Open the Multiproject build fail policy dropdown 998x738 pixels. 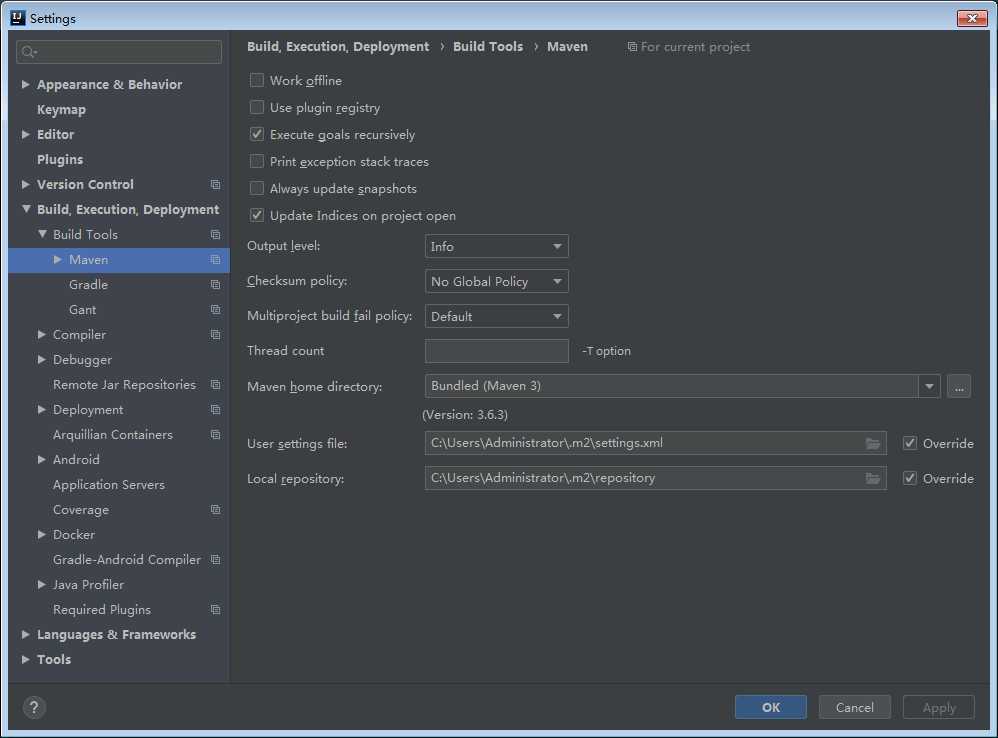(x=496, y=316)
